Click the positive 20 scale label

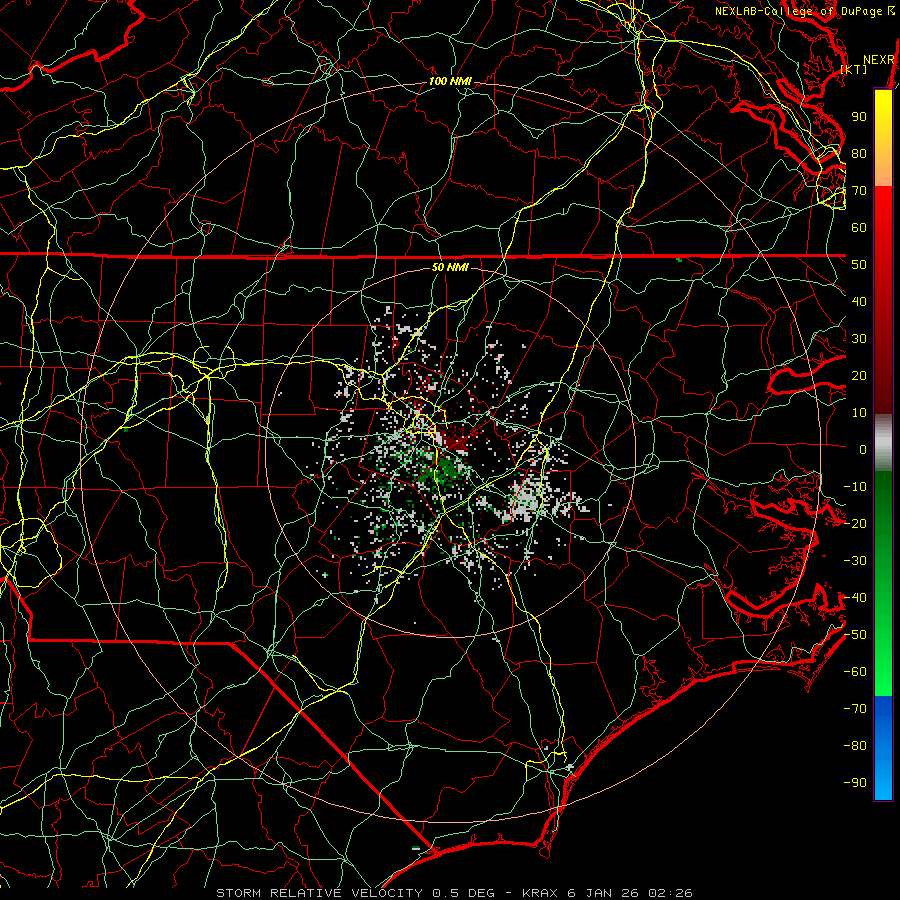(859, 375)
